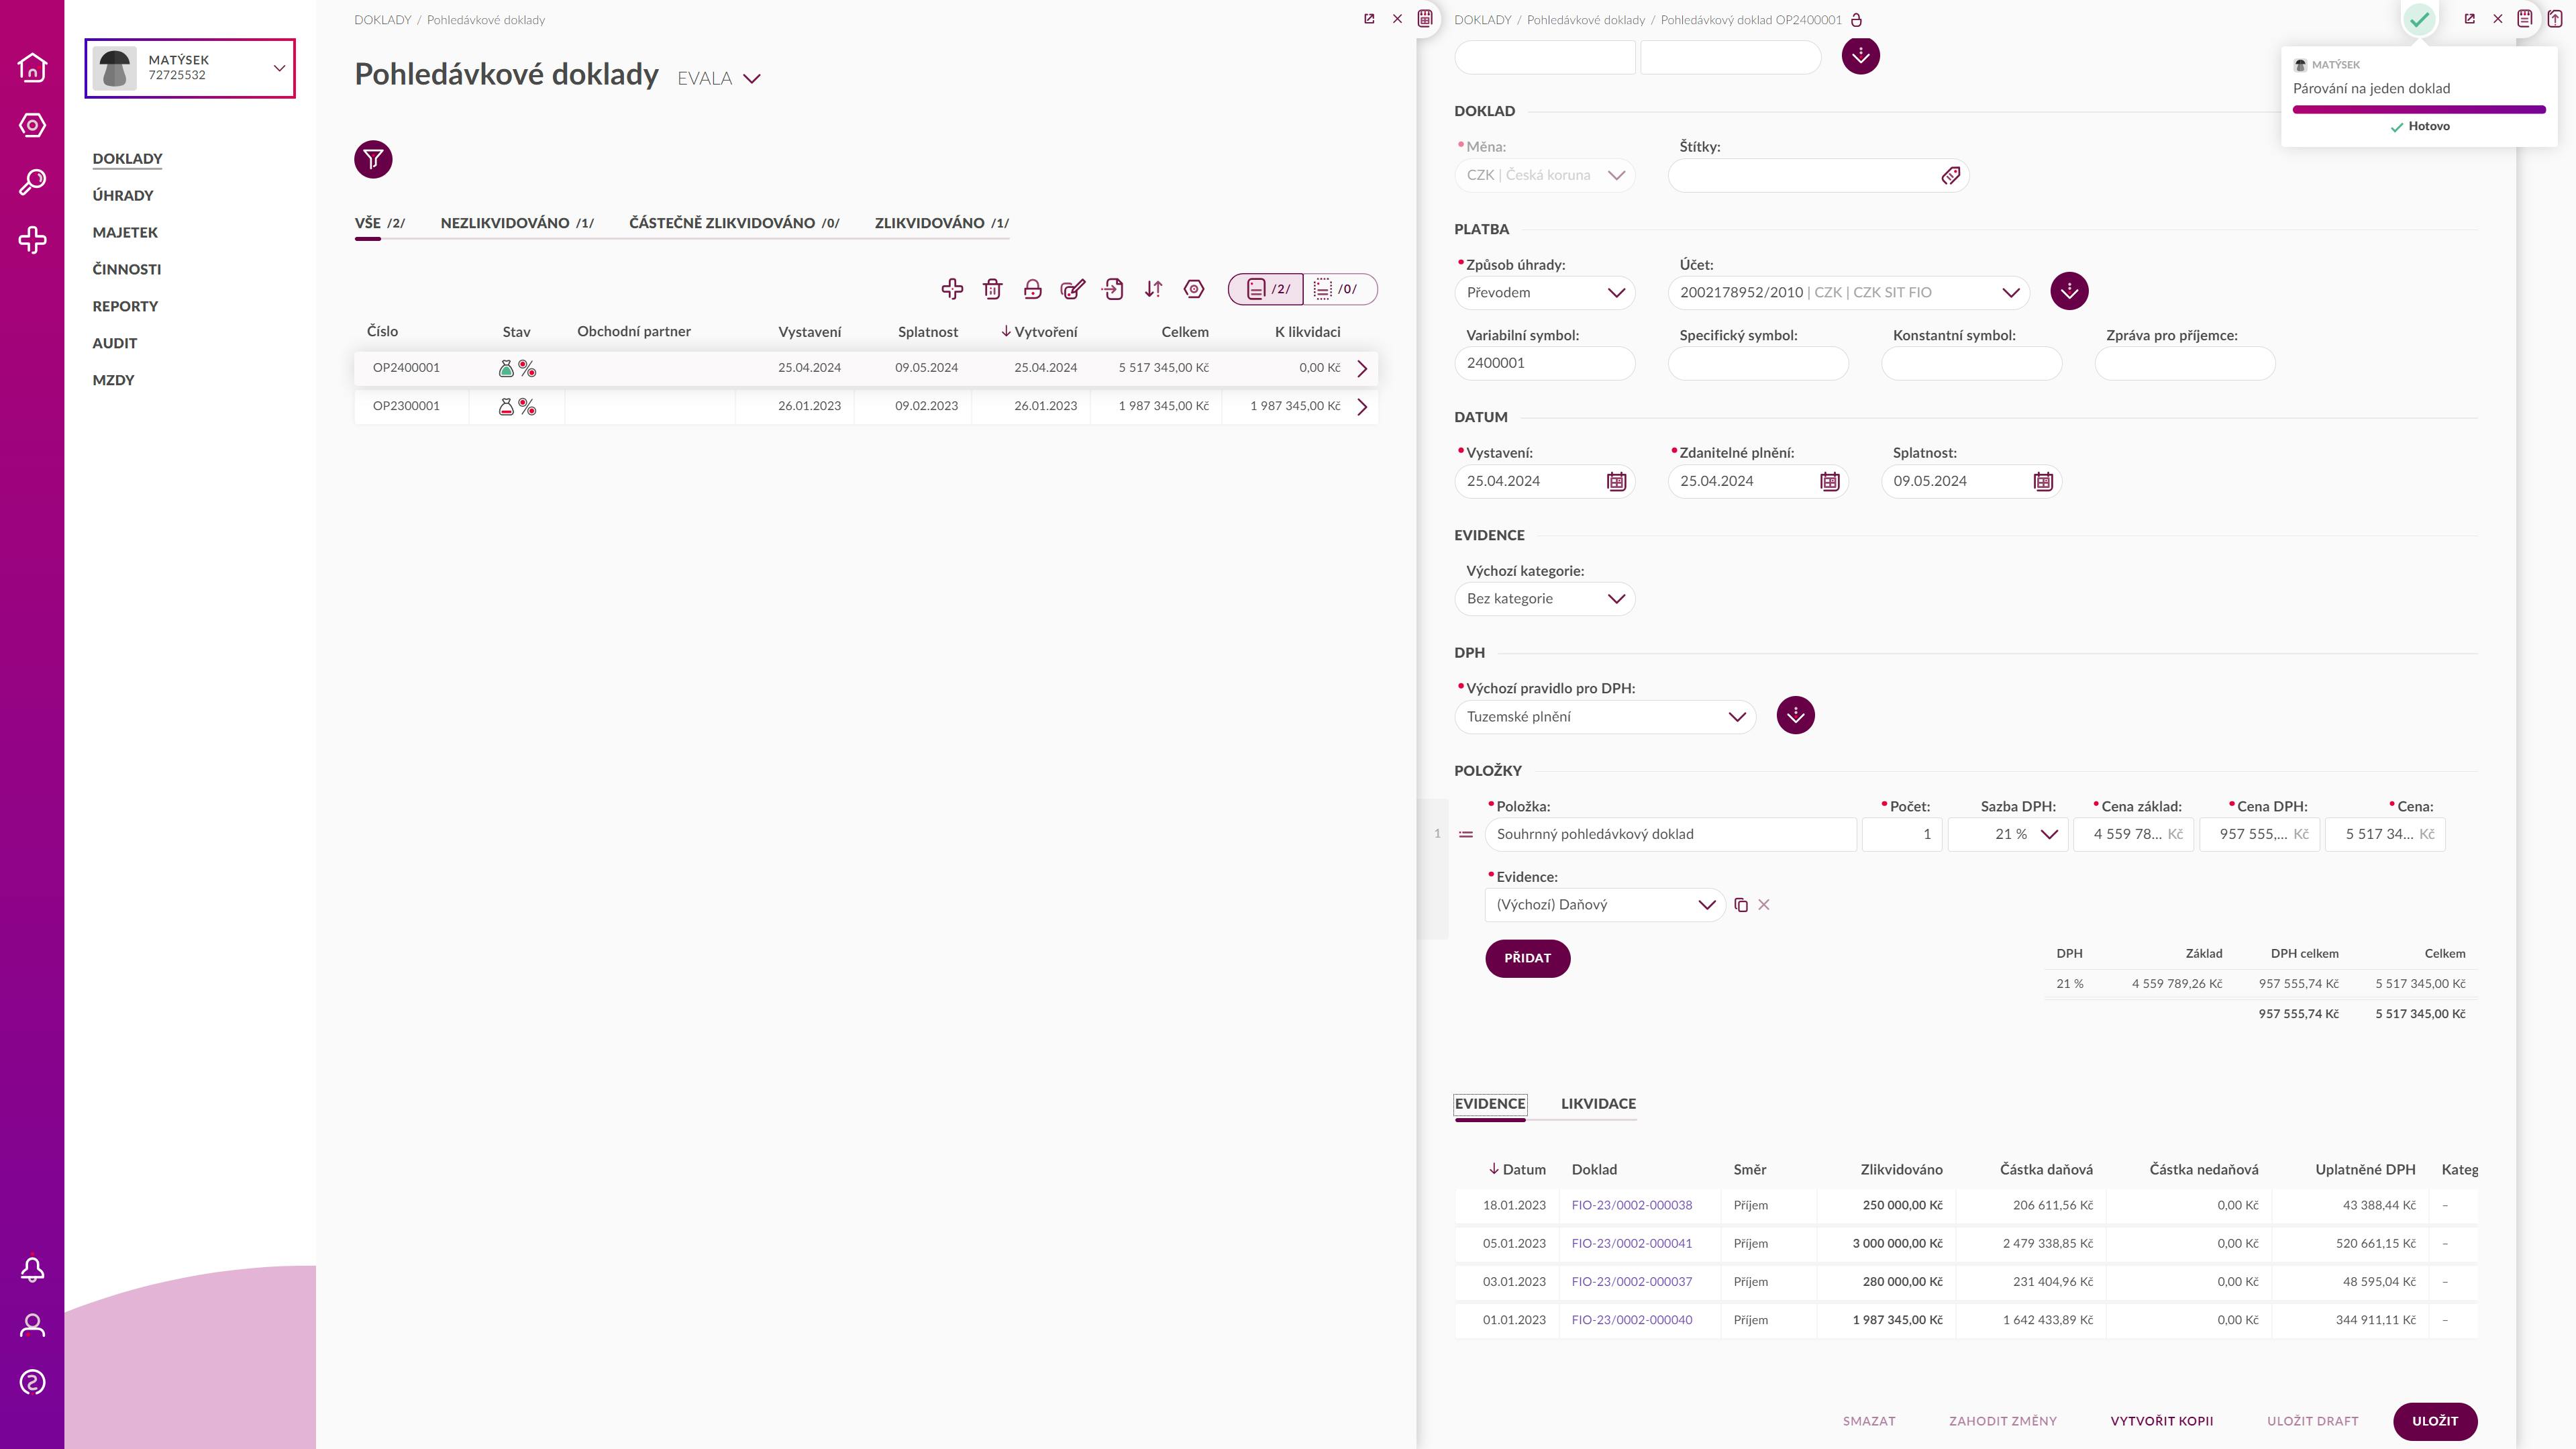This screenshot has width=2576, height=1449.
Task: Switch to ZLIKVIDOVÁNO tab
Action: pos(941,223)
